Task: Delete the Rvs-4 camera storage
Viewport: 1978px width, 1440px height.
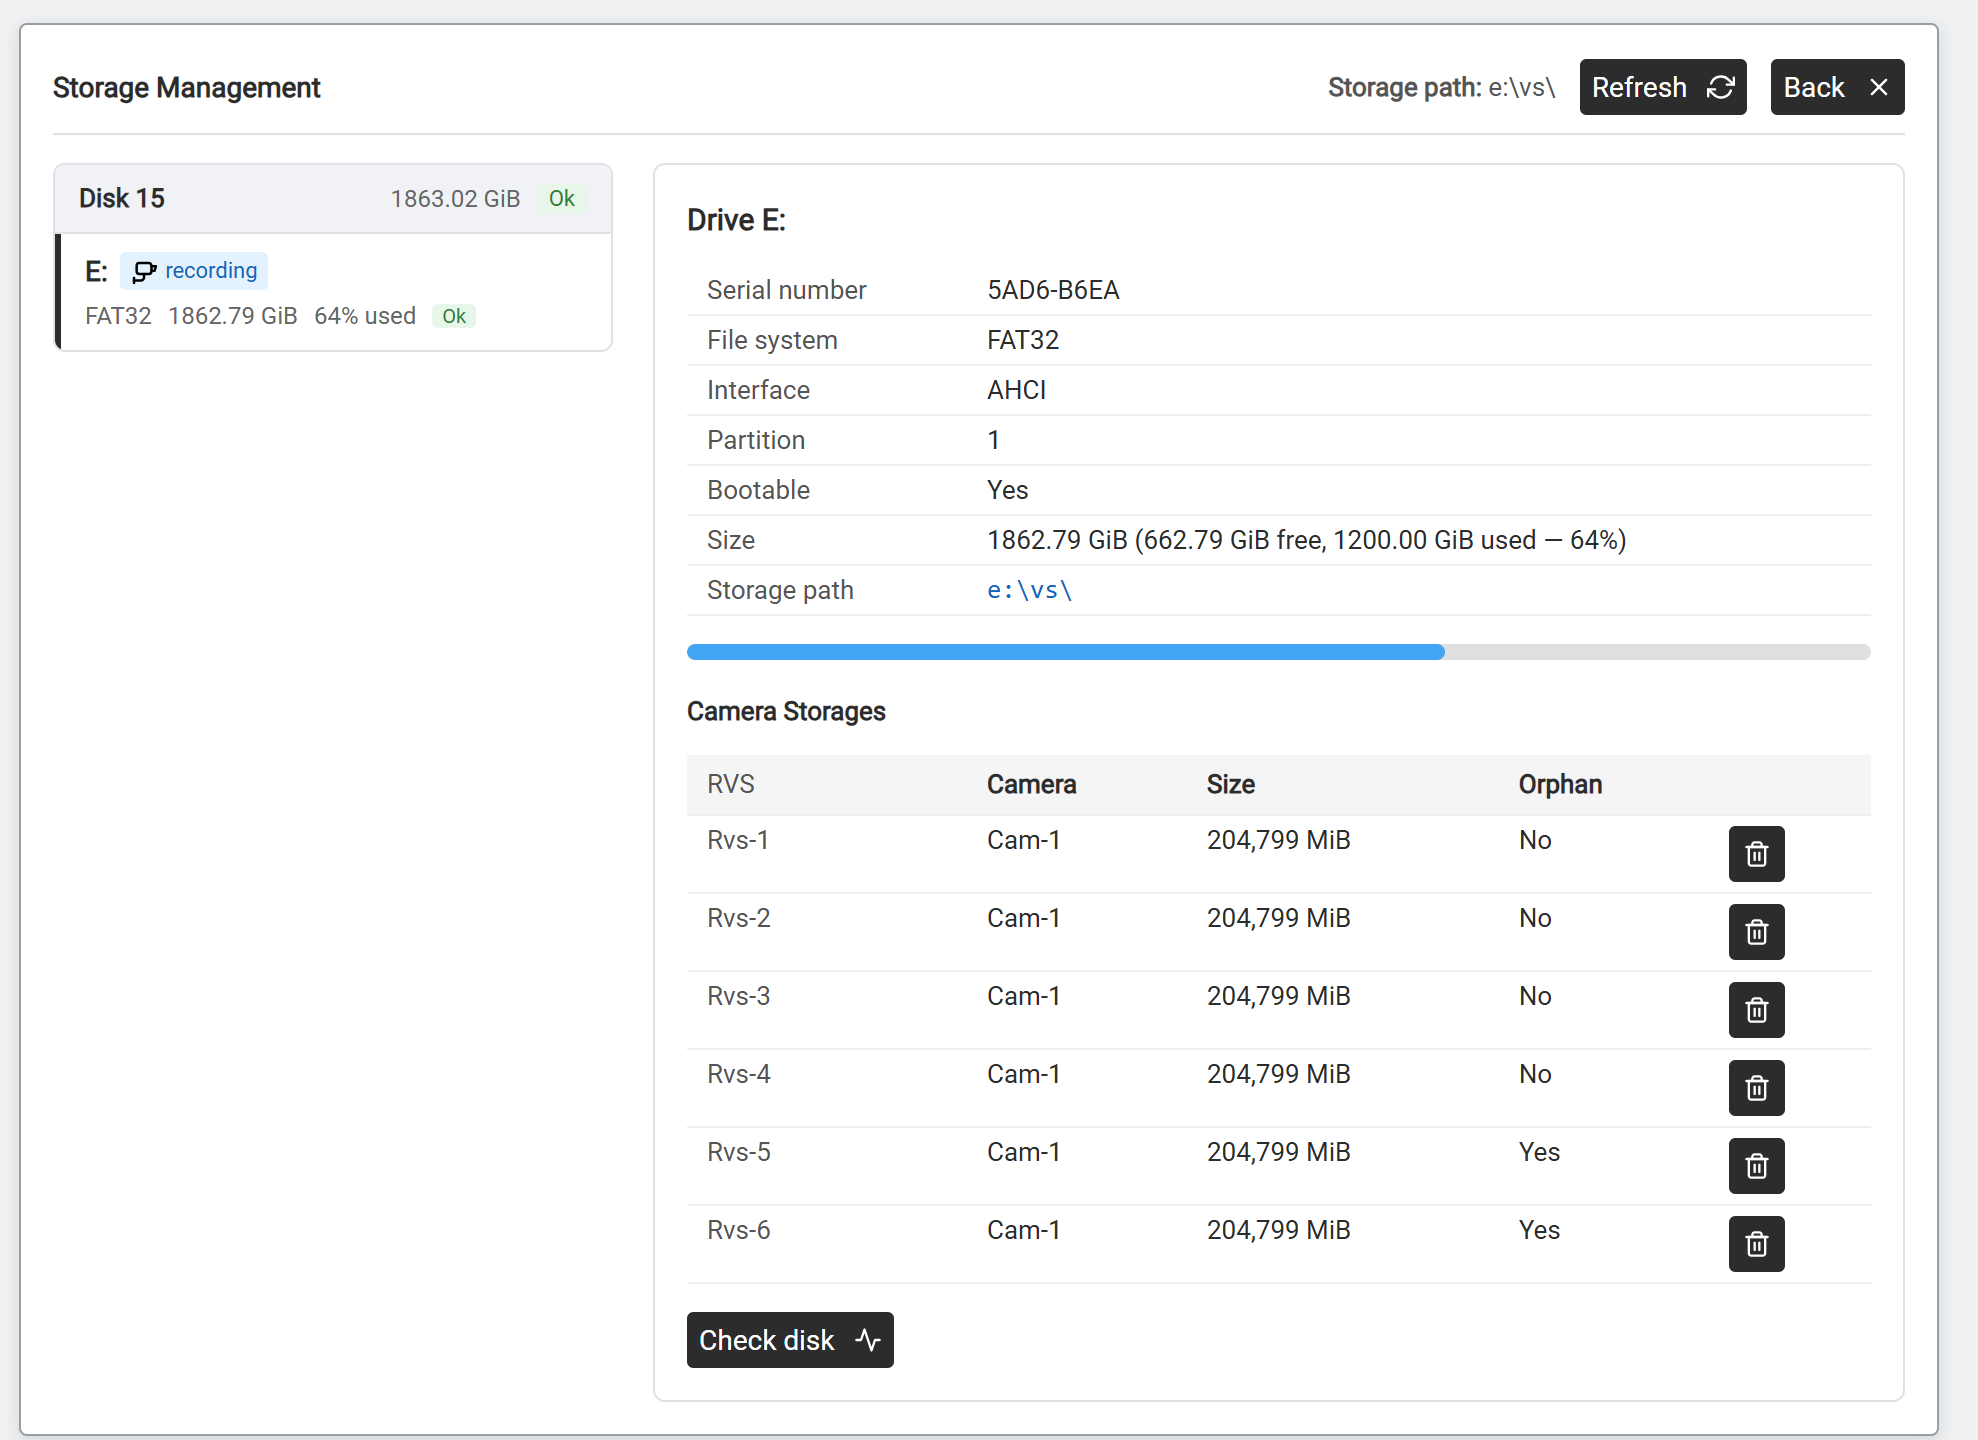Action: click(x=1756, y=1088)
